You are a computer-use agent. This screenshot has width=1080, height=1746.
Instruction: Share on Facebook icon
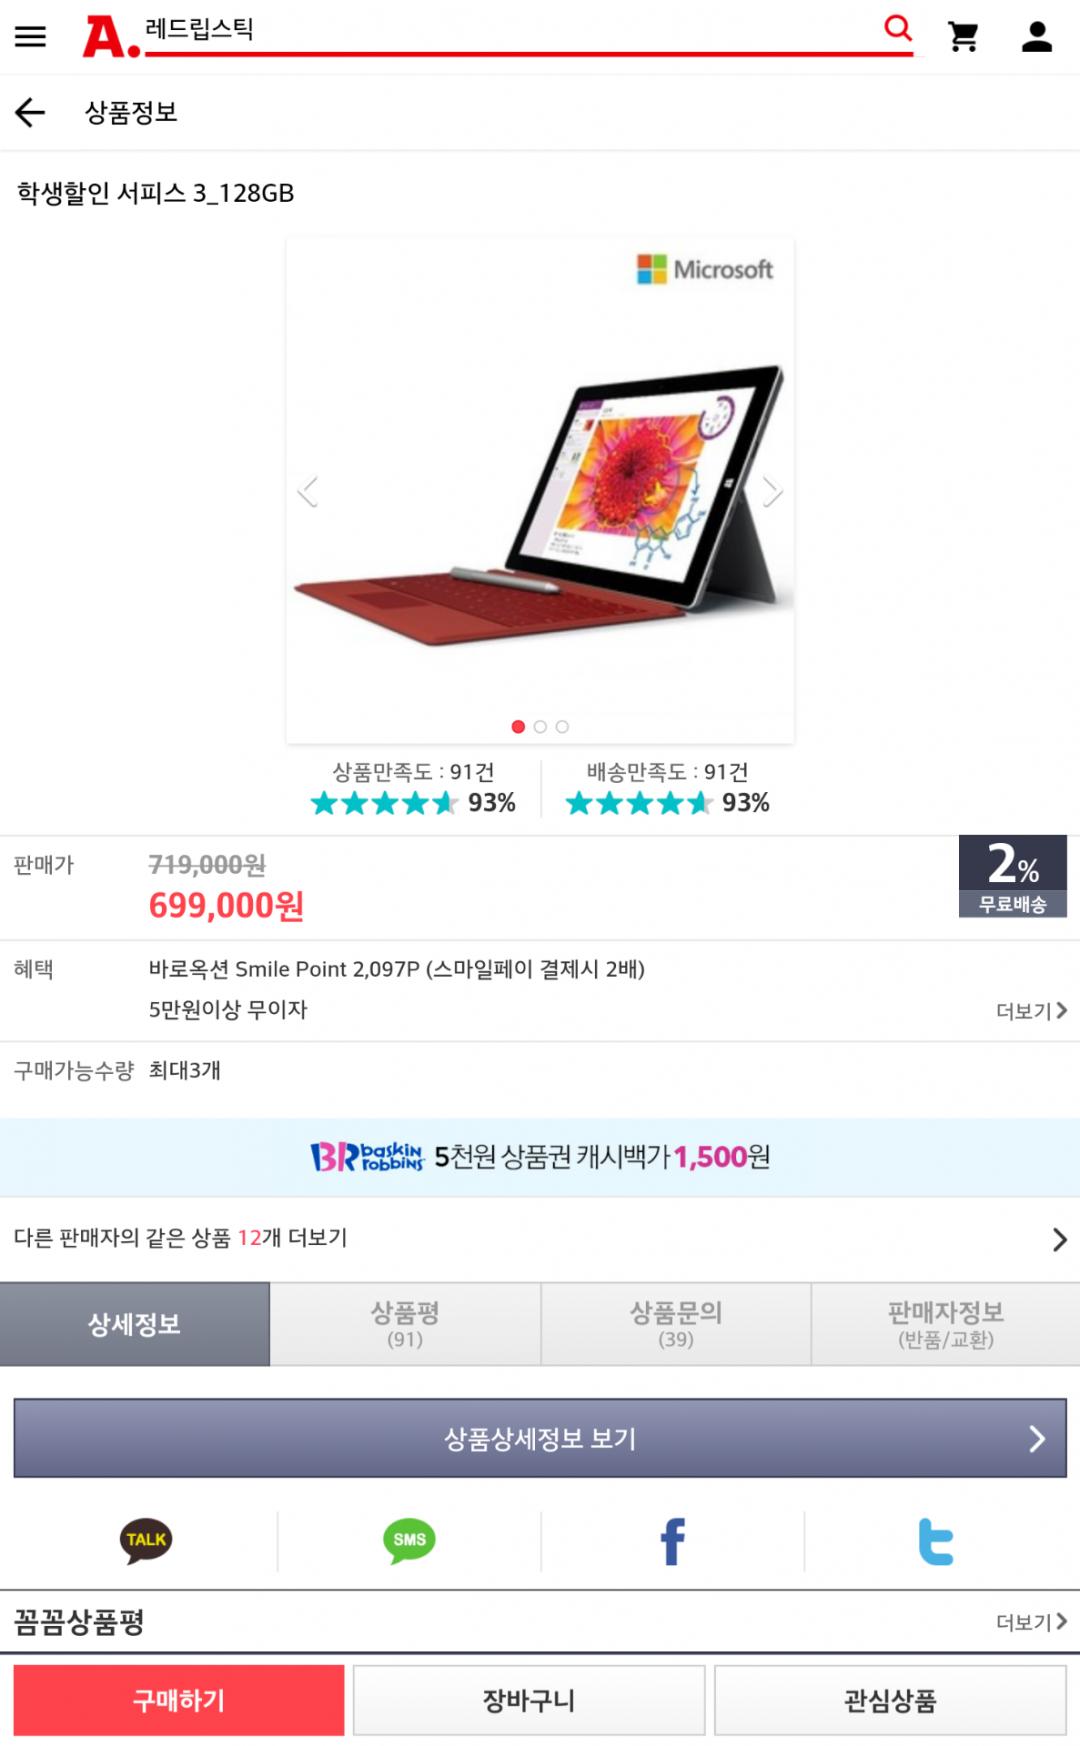pyautogui.click(x=673, y=1541)
